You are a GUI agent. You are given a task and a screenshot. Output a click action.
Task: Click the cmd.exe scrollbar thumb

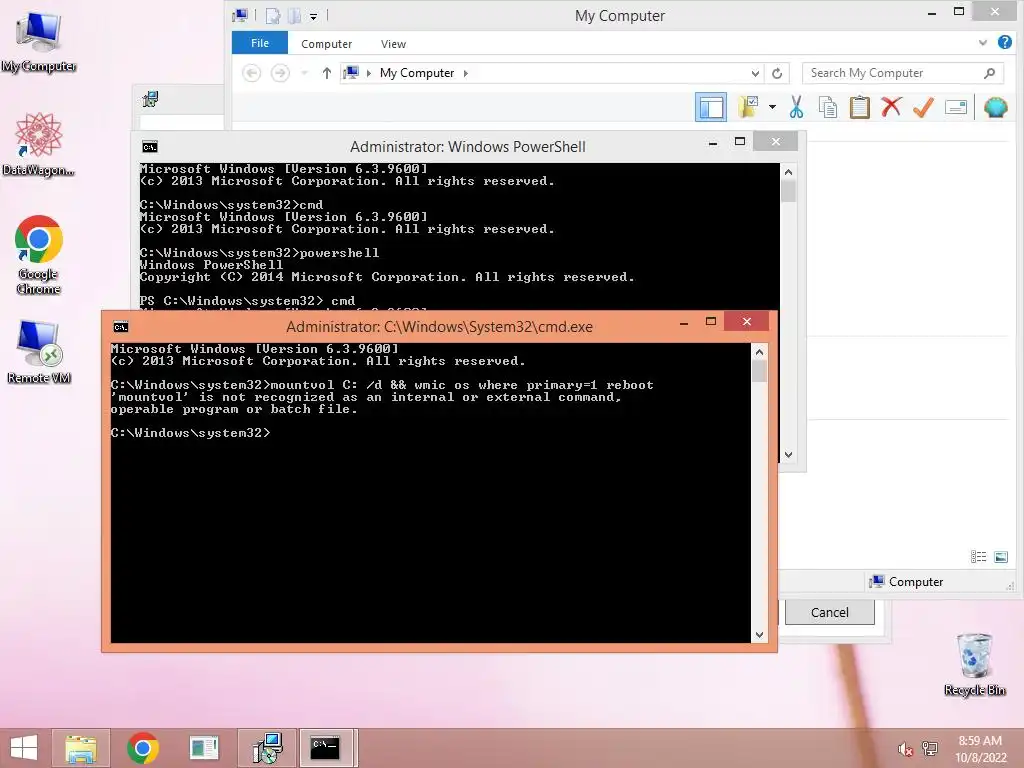coord(759,371)
